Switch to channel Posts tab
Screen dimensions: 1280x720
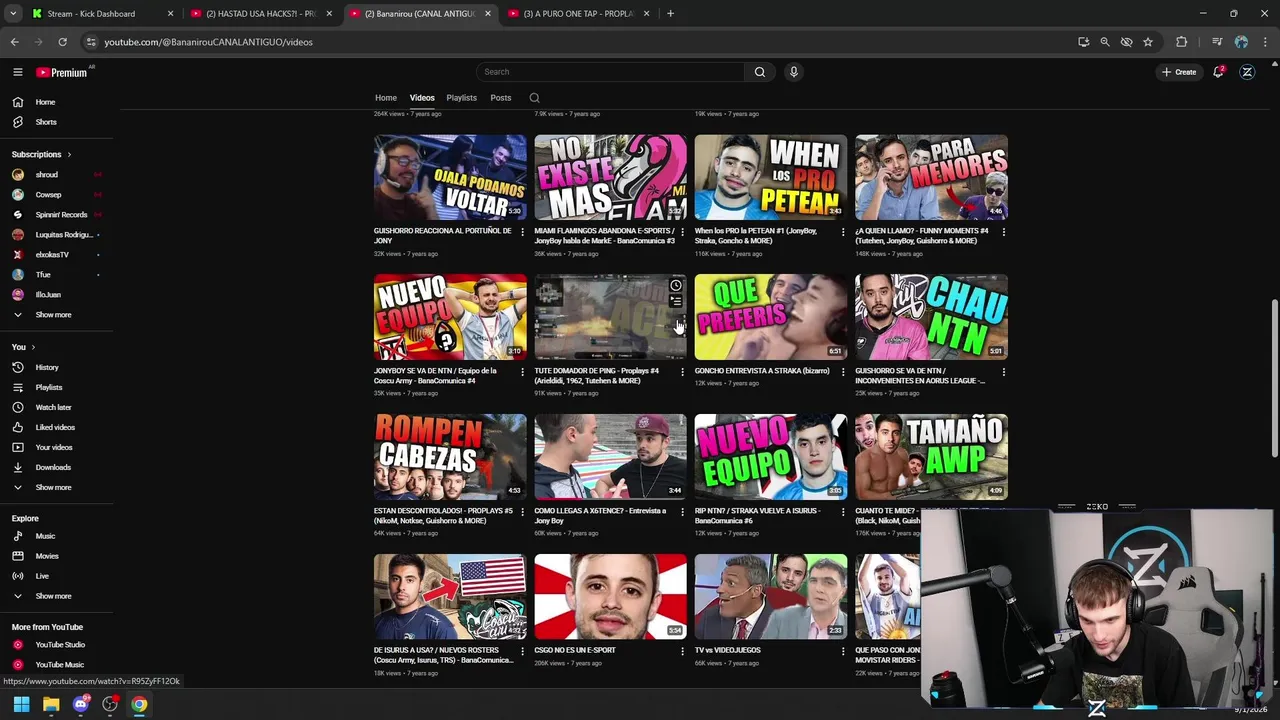click(501, 98)
